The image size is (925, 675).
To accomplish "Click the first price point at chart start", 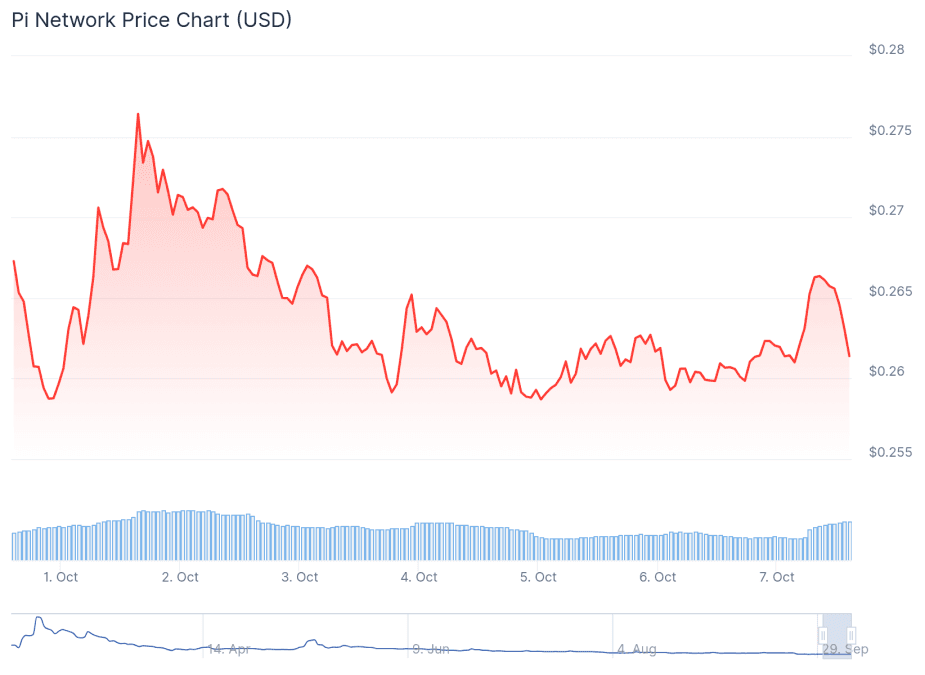I will coord(13,261).
